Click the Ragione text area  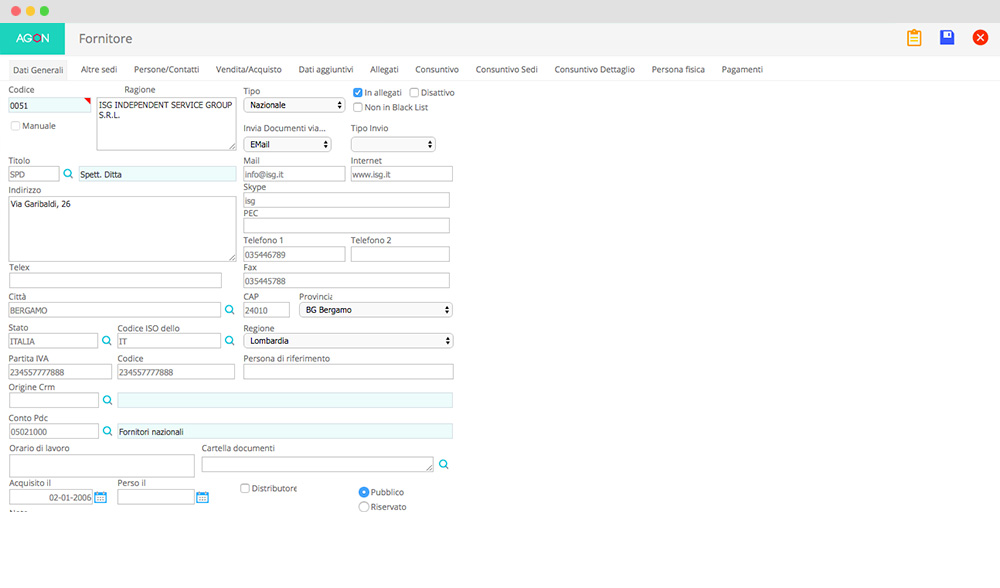coord(166,124)
